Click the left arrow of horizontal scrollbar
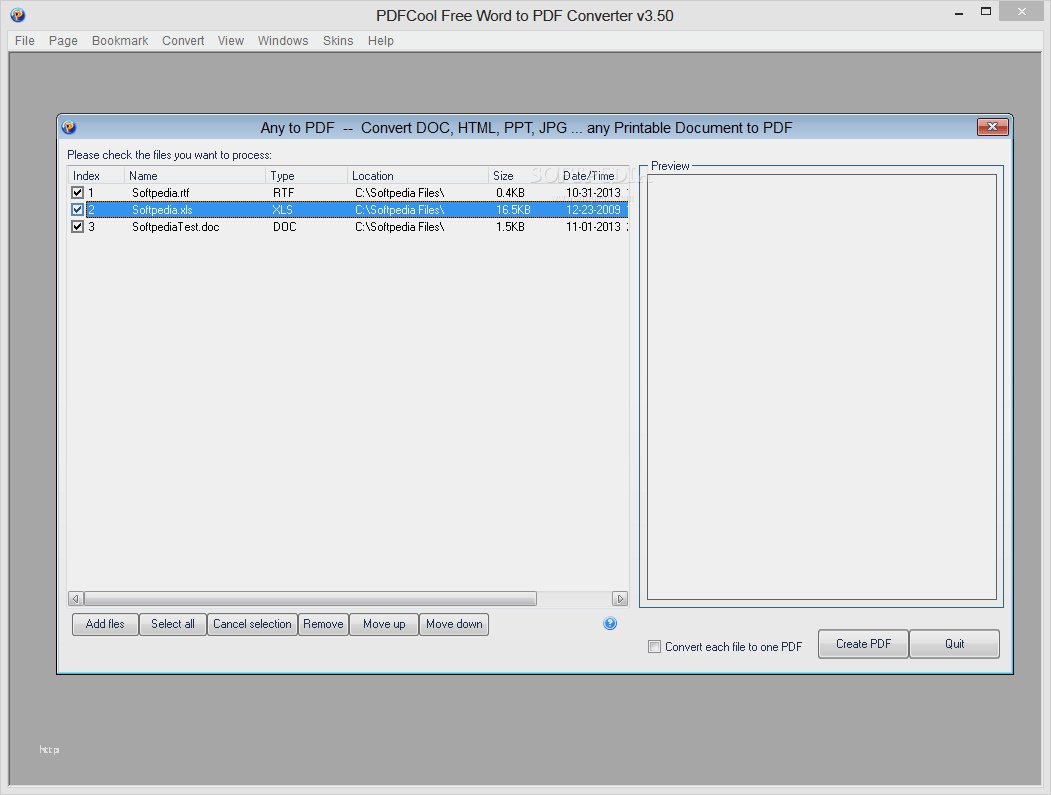 [x=76, y=599]
